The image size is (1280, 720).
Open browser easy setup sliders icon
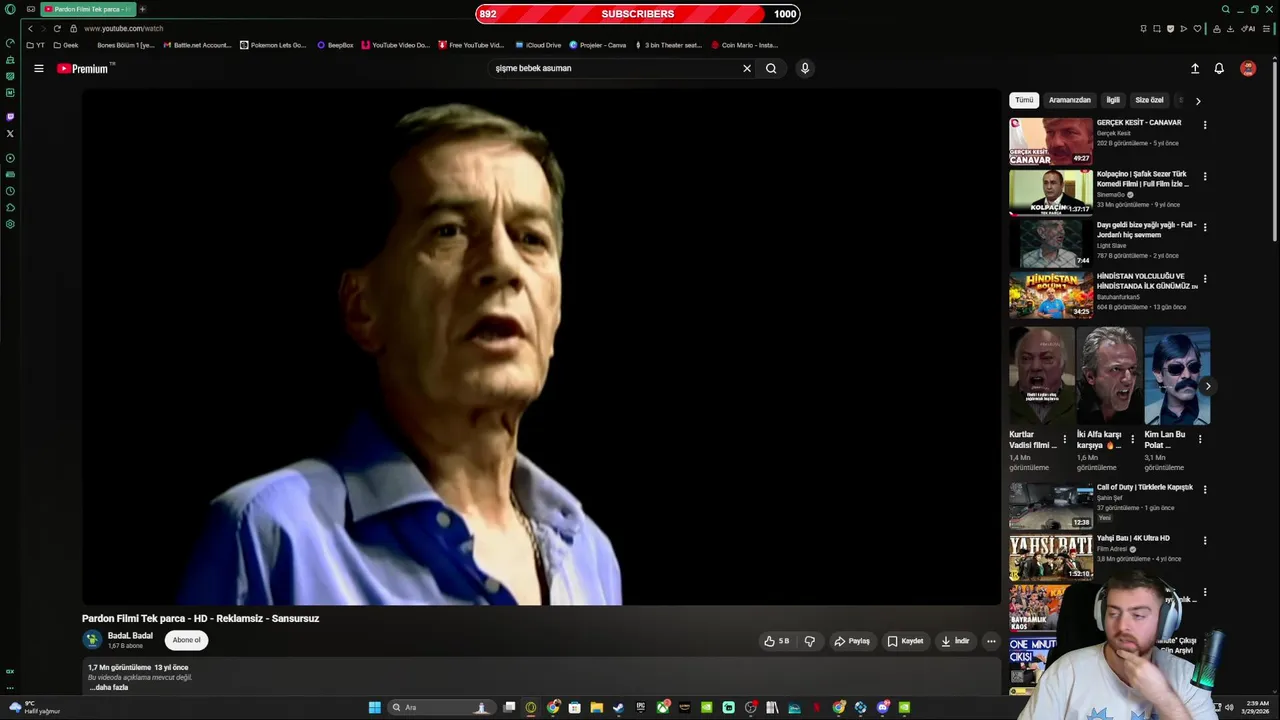click(1268, 28)
